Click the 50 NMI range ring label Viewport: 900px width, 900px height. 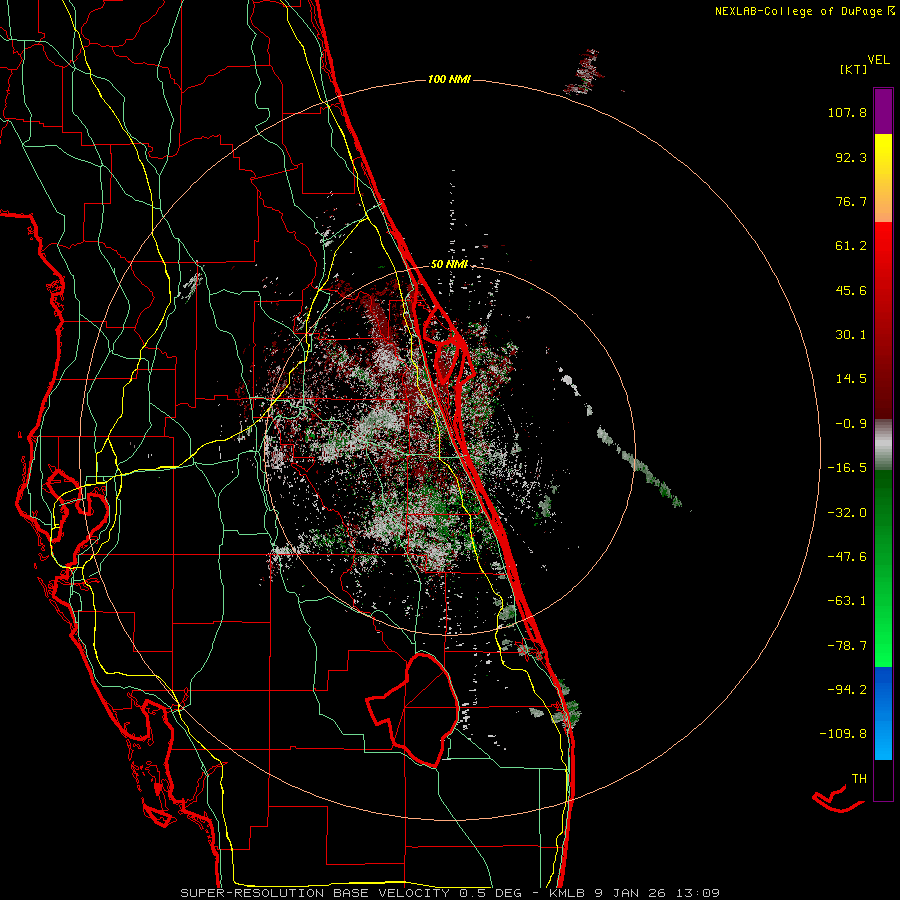[x=449, y=264]
